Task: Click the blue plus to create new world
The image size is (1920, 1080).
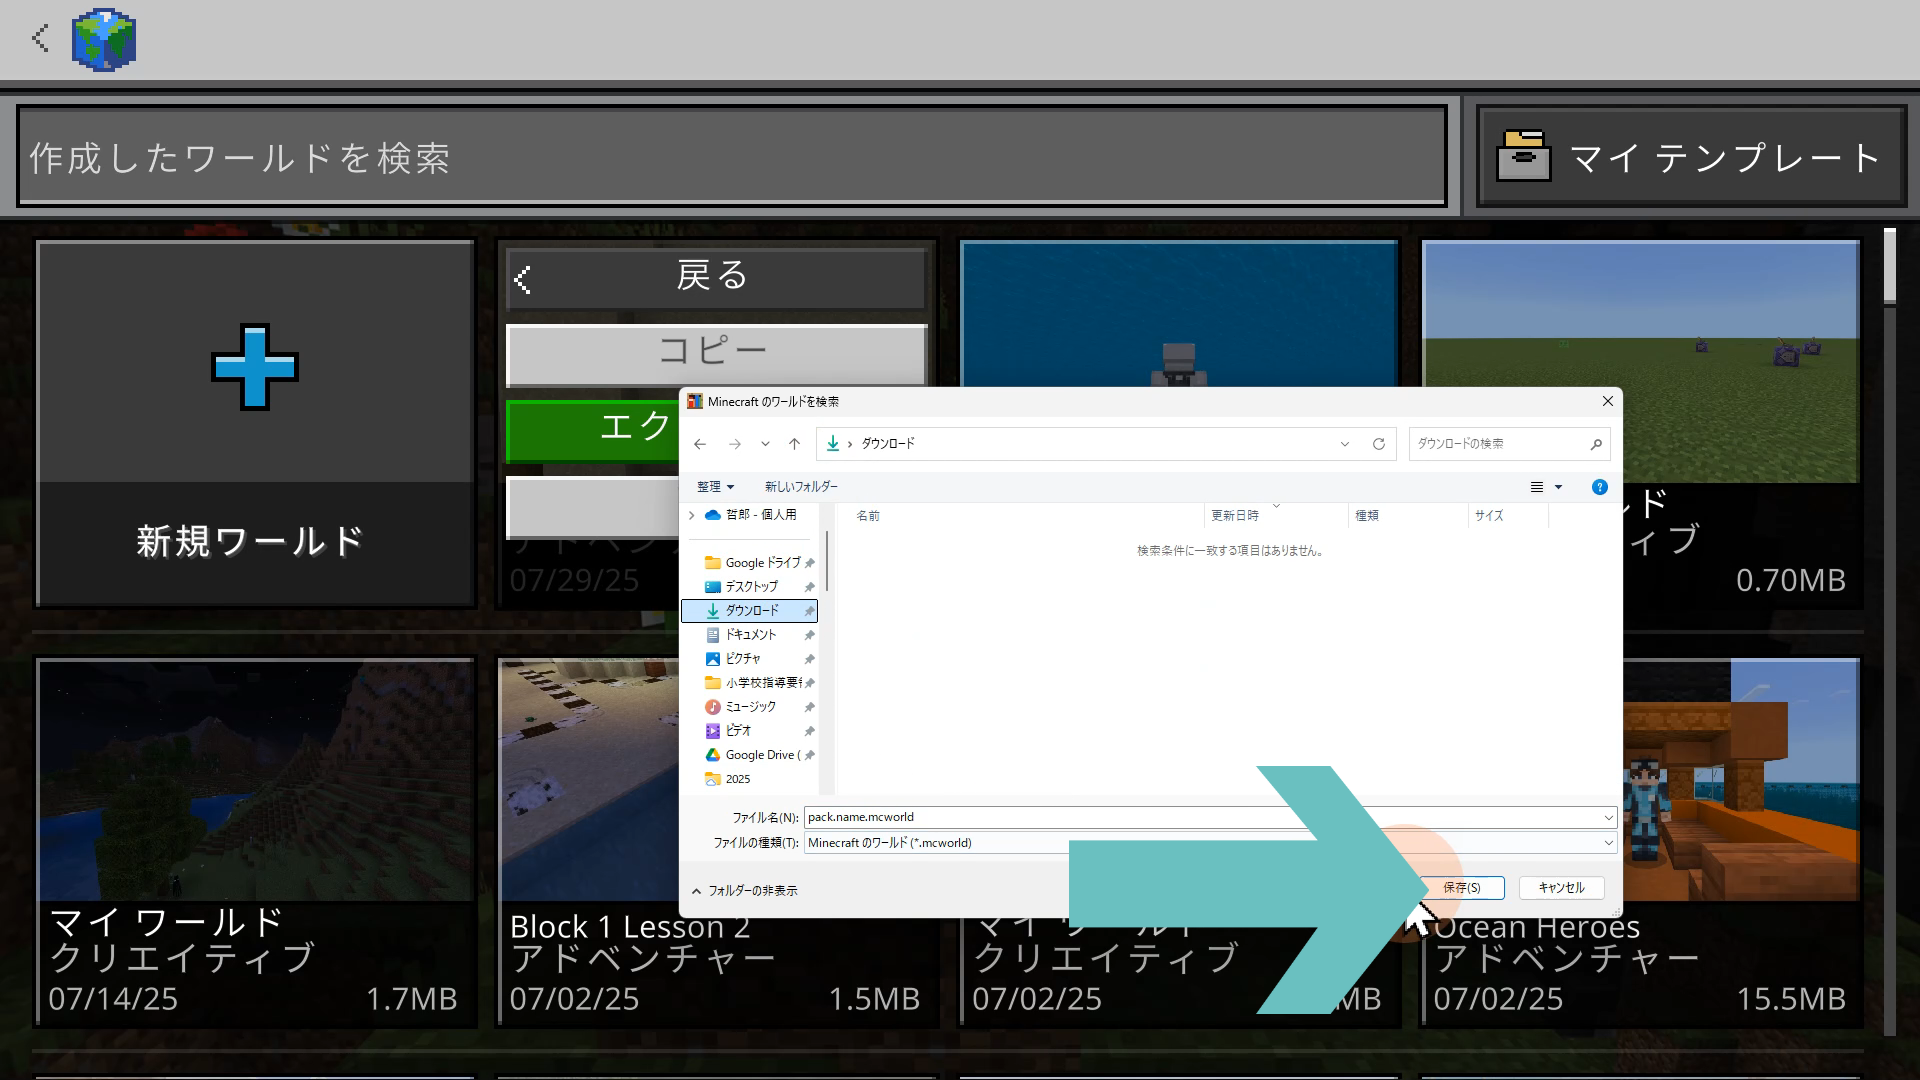Action: pos(254,366)
